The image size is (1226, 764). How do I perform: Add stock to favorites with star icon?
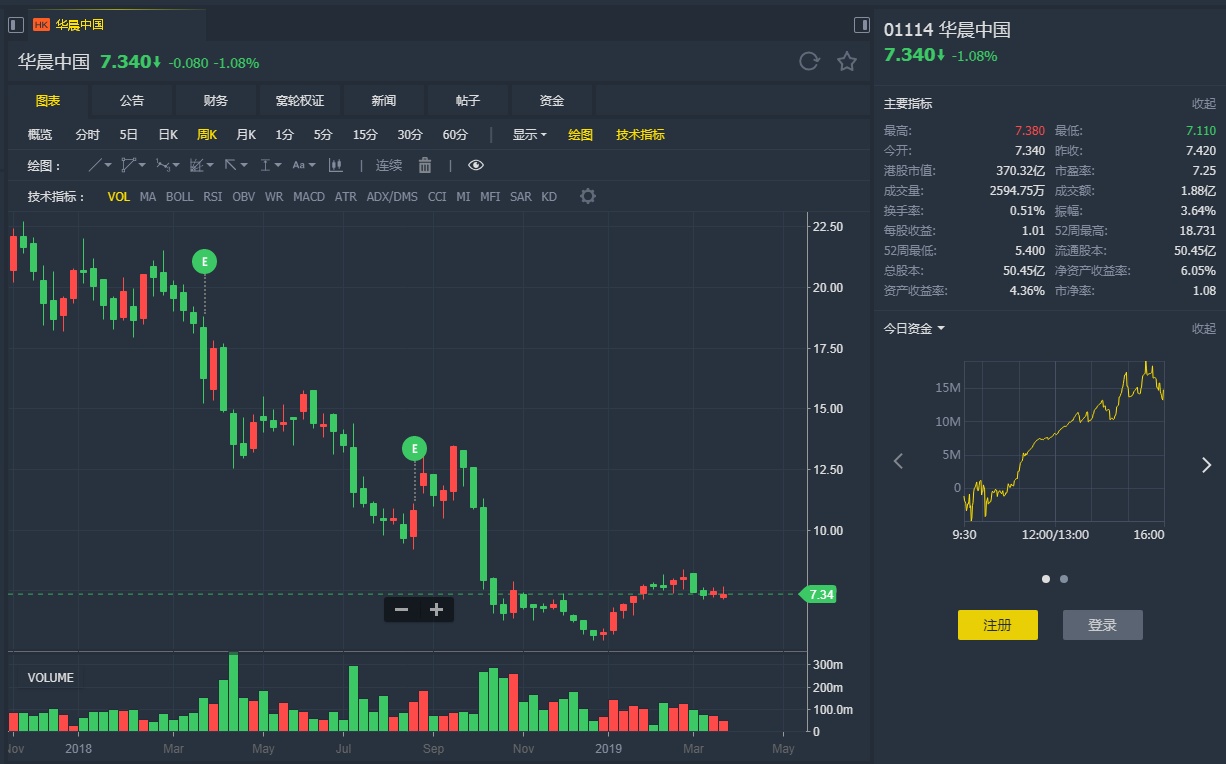[x=847, y=62]
